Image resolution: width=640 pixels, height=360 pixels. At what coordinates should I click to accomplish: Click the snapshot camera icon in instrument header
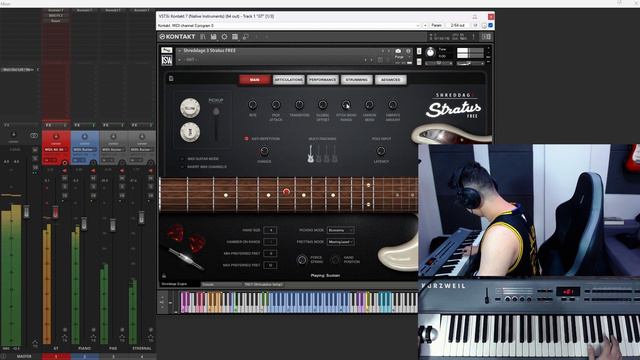coord(398,51)
